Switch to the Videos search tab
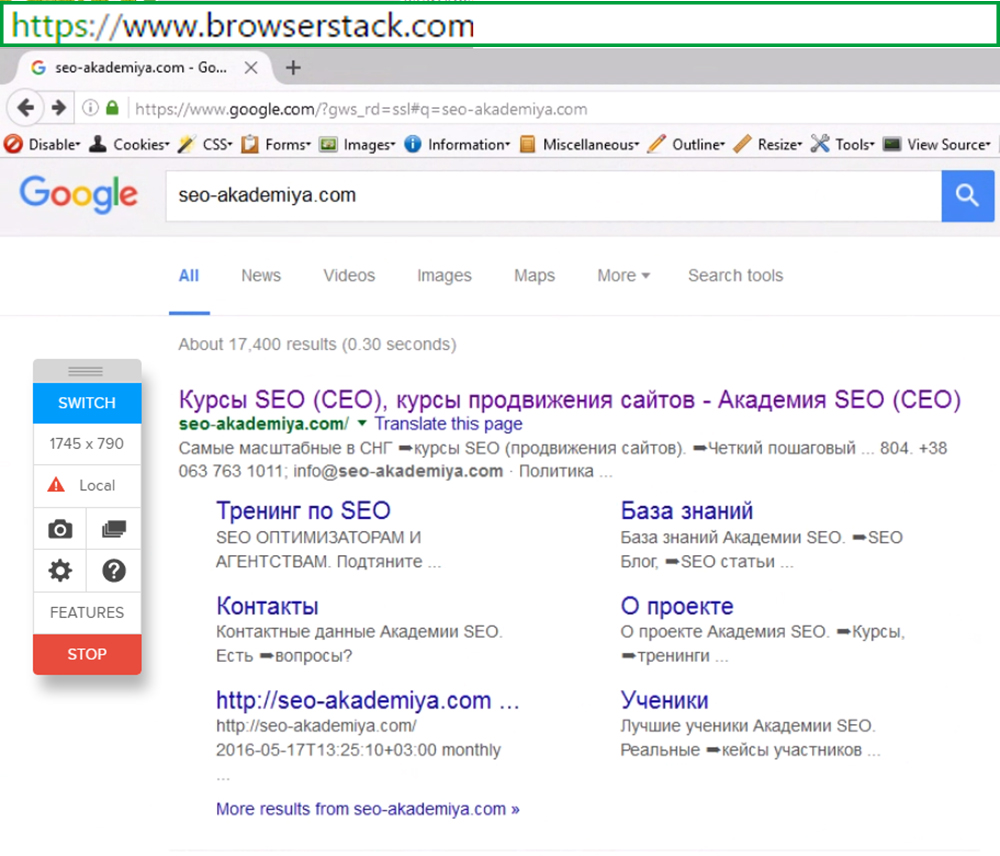Viewport: 1000px width, 856px height. click(x=349, y=276)
